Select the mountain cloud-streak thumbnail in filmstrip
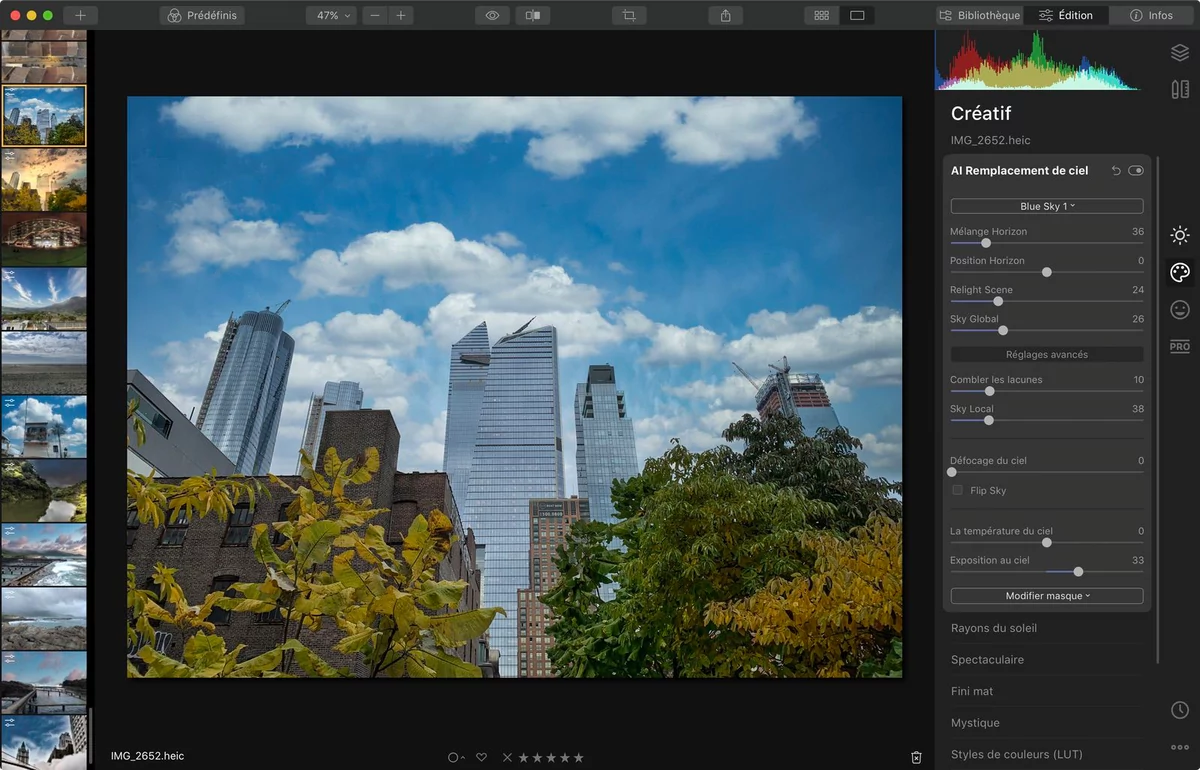Image resolution: width=1200 pixels, height=770 pixels. pos(44,298)
